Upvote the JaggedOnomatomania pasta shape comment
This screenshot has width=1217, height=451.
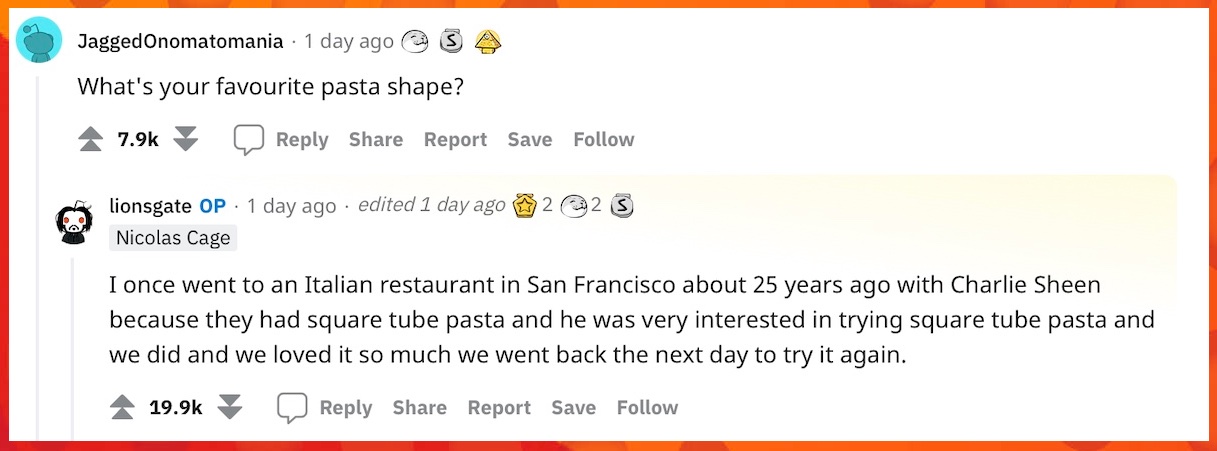pos(91,140)
